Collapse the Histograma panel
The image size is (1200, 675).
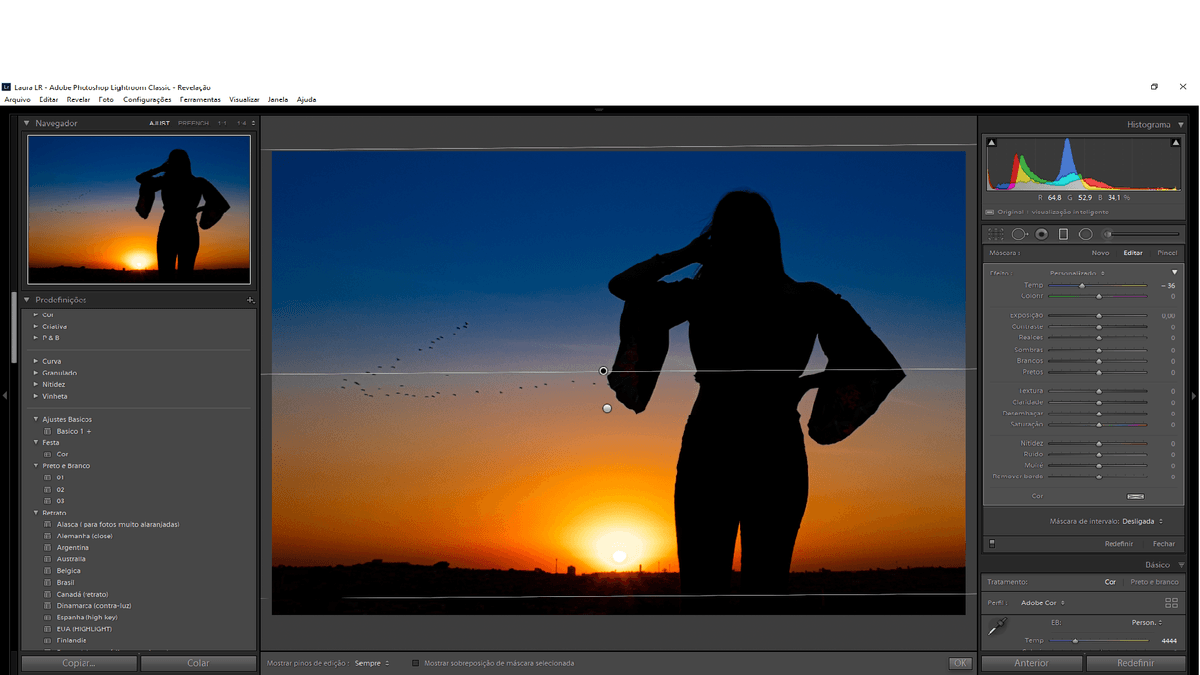point(1181,125)
